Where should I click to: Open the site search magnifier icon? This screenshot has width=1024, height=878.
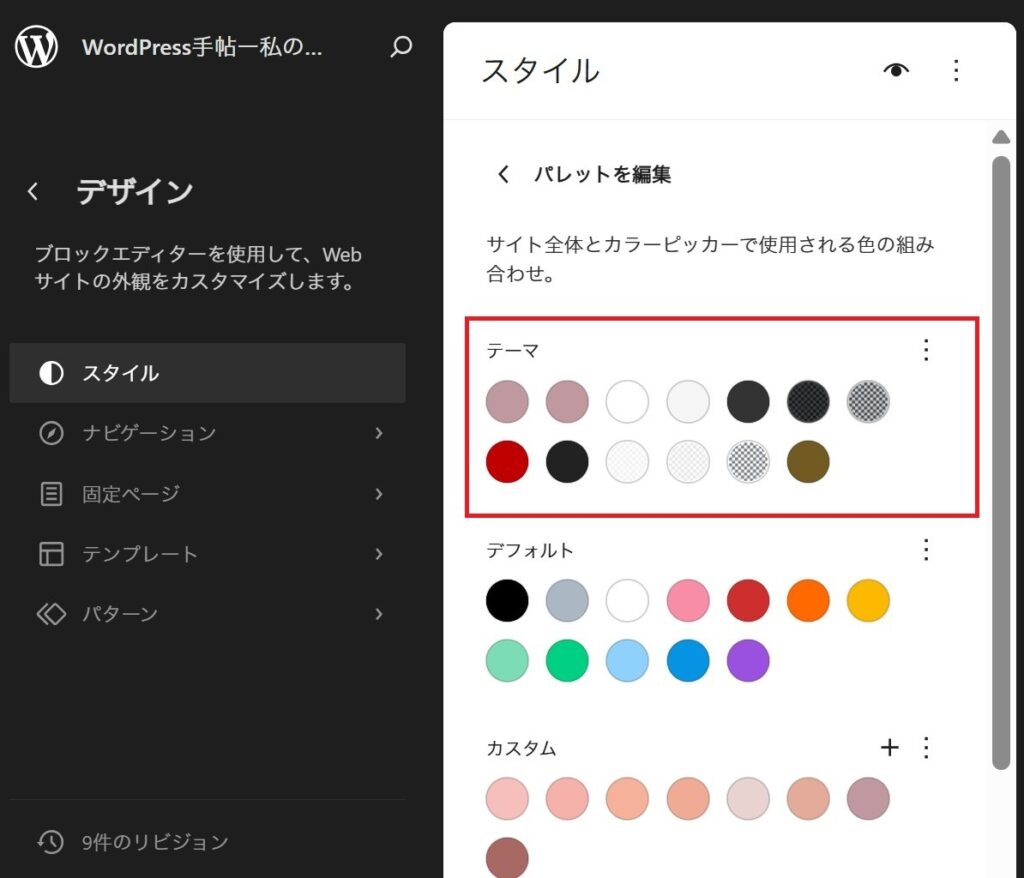401,46
